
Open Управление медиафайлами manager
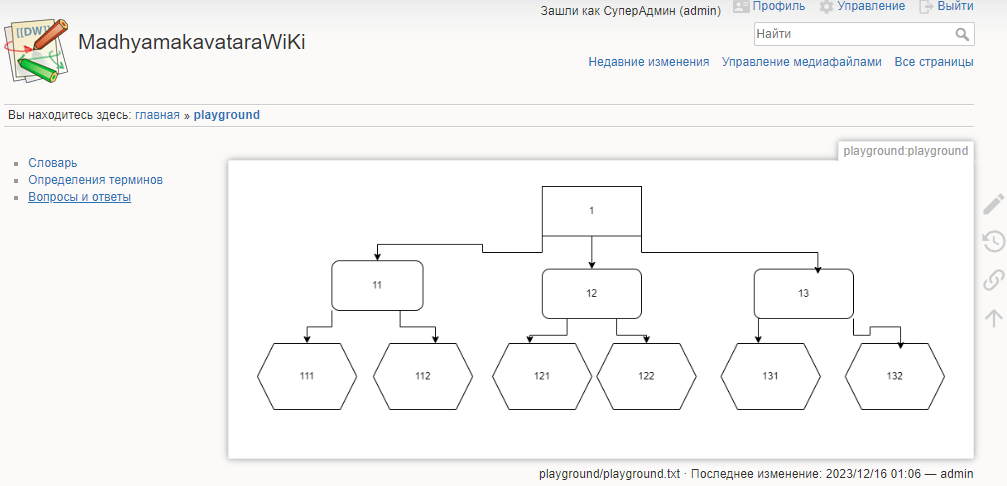point(801,62)
